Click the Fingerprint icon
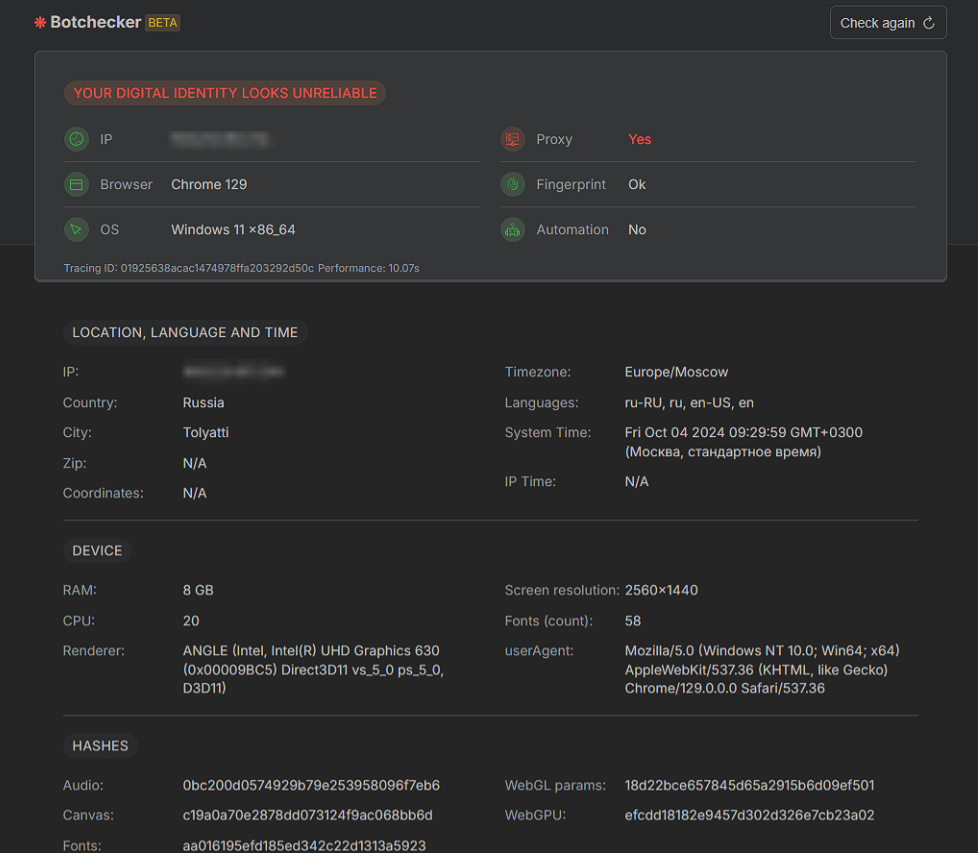 pyautogui.click(x=513, y=184)
